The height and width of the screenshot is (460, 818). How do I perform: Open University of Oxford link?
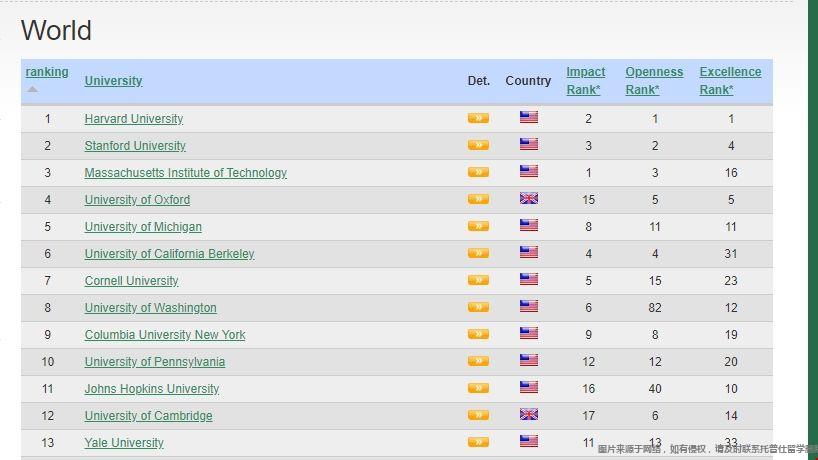pos(137,200)
